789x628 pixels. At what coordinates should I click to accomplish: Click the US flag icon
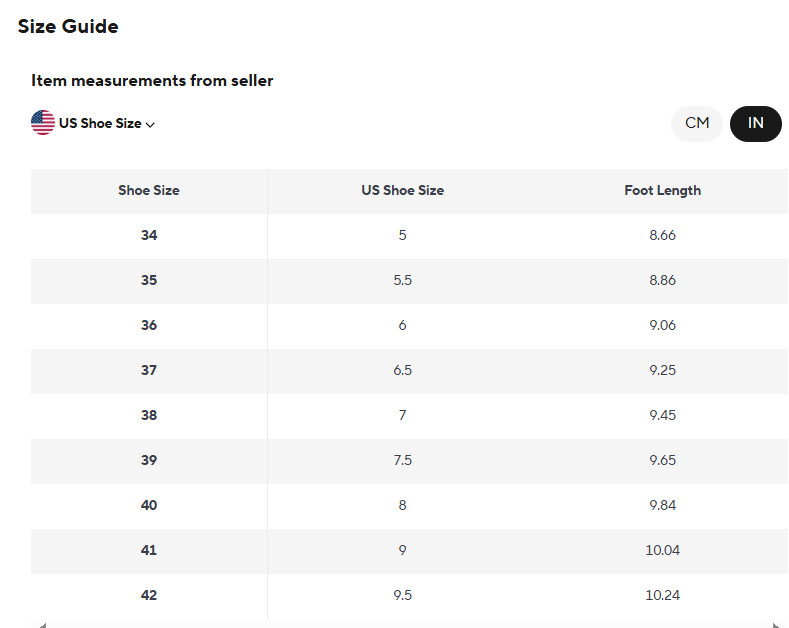(x=43, y=123)
